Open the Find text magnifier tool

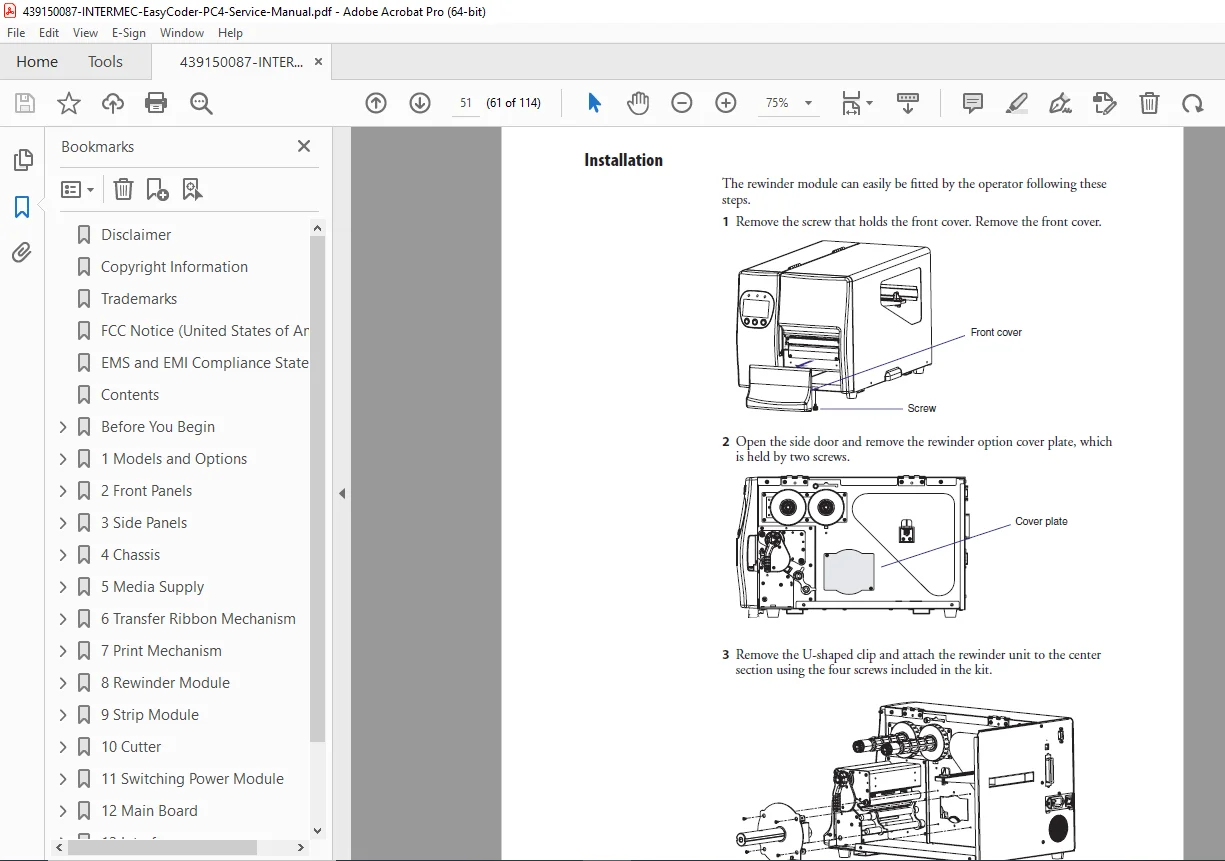202,103
